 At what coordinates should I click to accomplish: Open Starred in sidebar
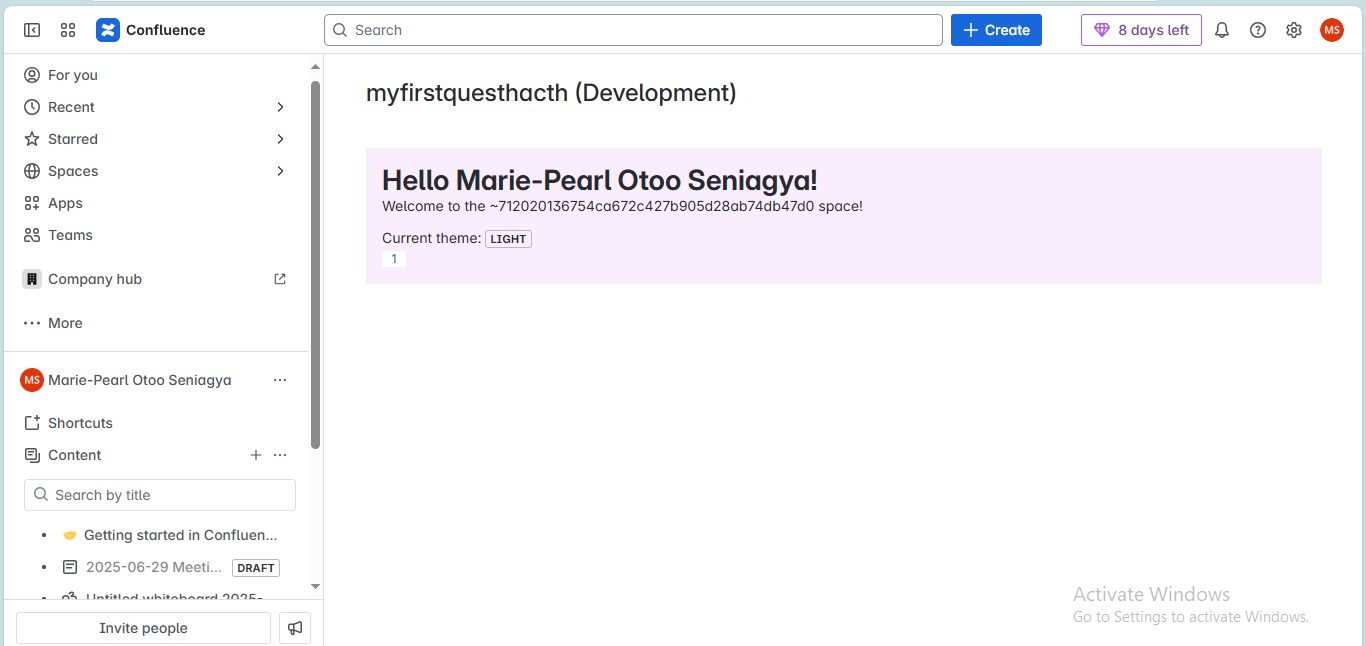click(73, 139)
